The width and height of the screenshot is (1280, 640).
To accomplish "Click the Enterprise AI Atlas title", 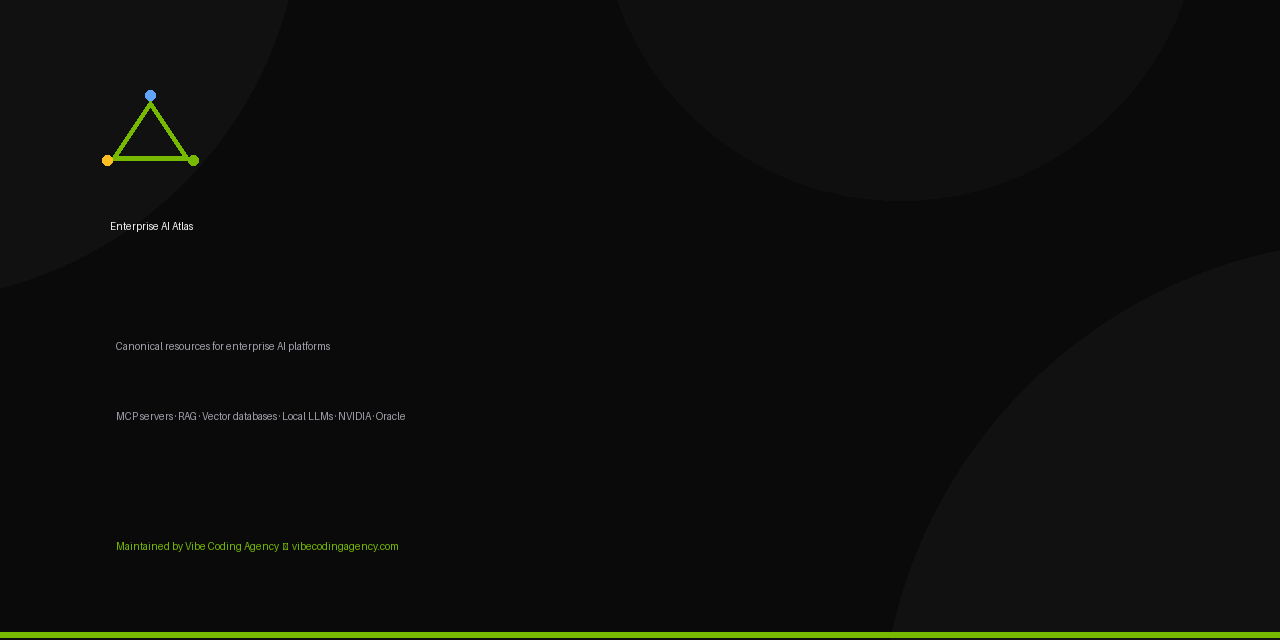I will 152,227.
